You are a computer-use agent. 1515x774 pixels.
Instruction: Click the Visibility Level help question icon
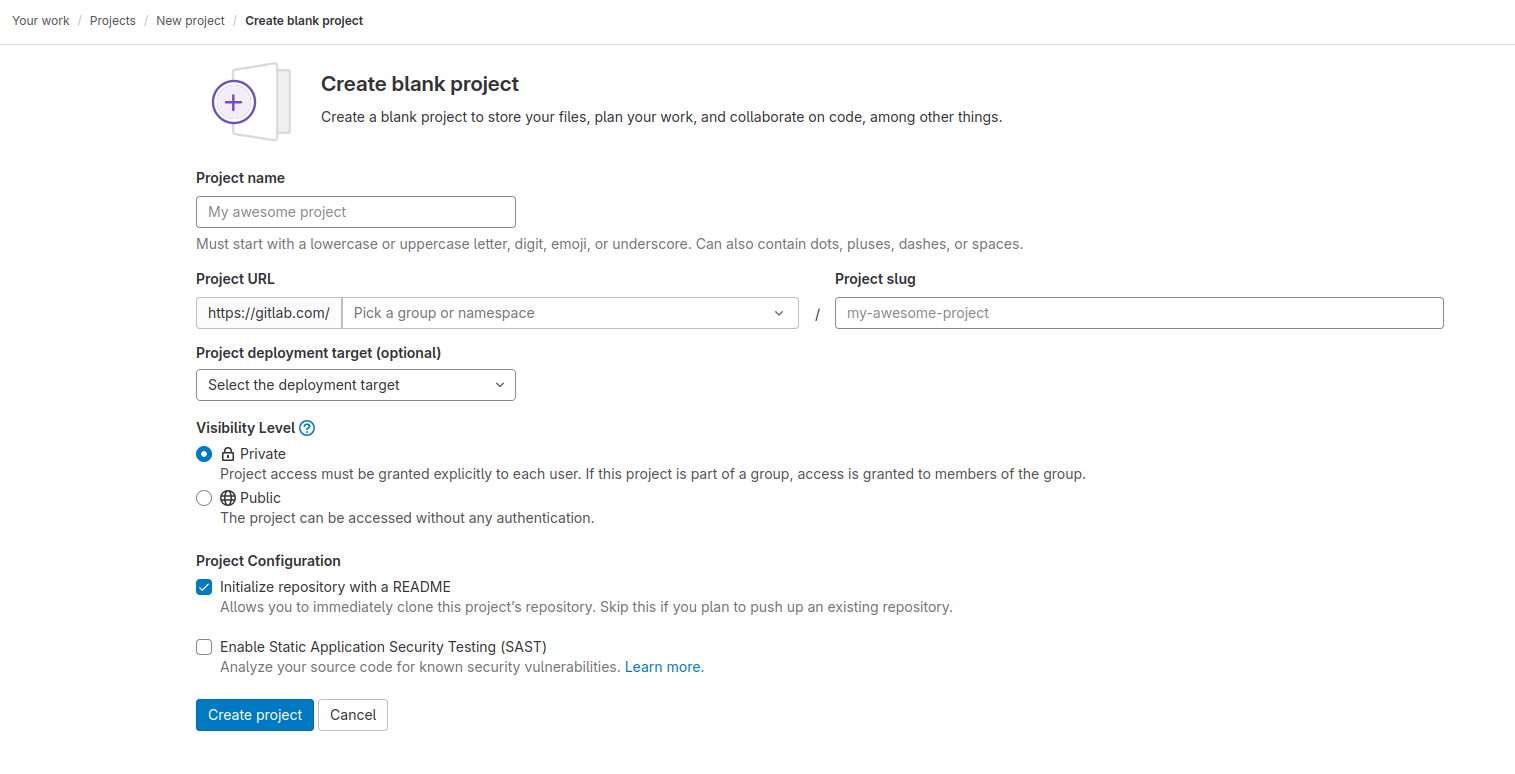(x=307, y=428)
